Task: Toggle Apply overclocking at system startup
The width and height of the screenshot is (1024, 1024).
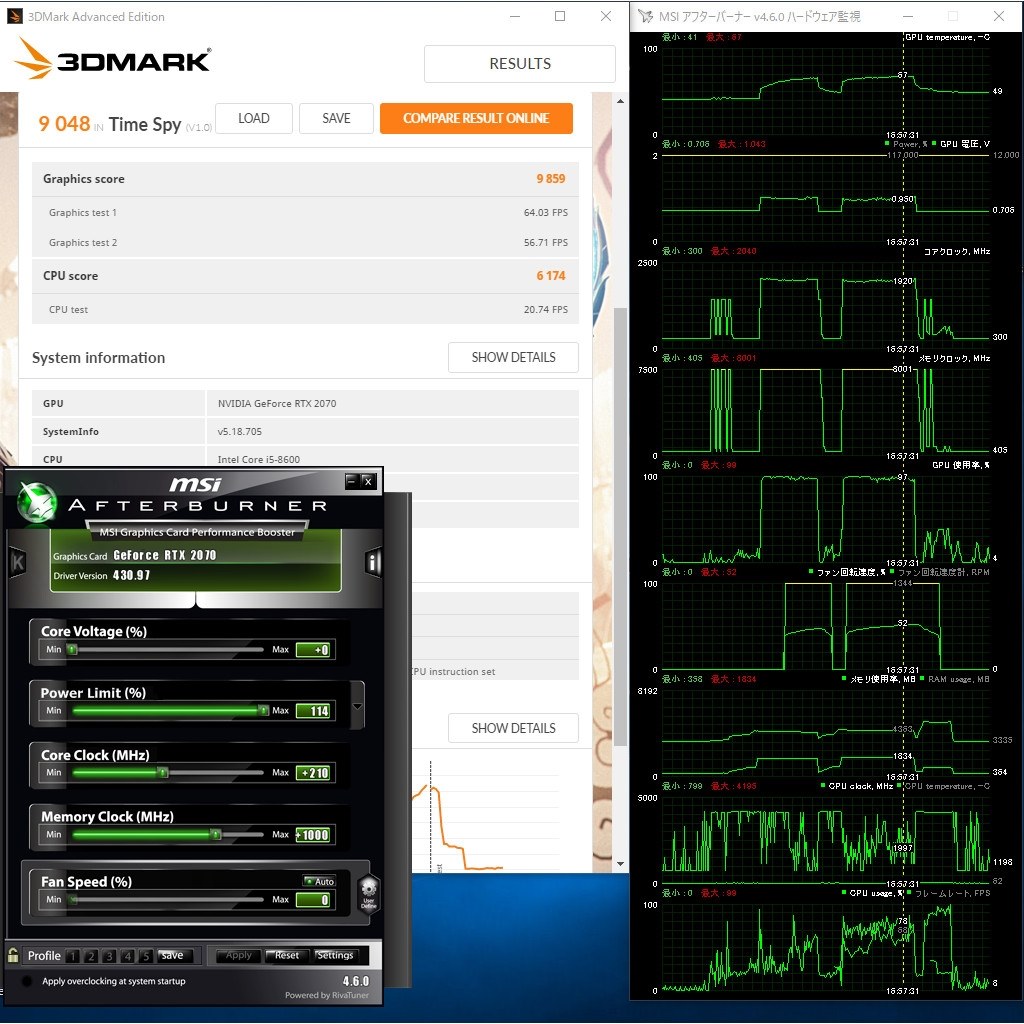Action: pos(27,981)
